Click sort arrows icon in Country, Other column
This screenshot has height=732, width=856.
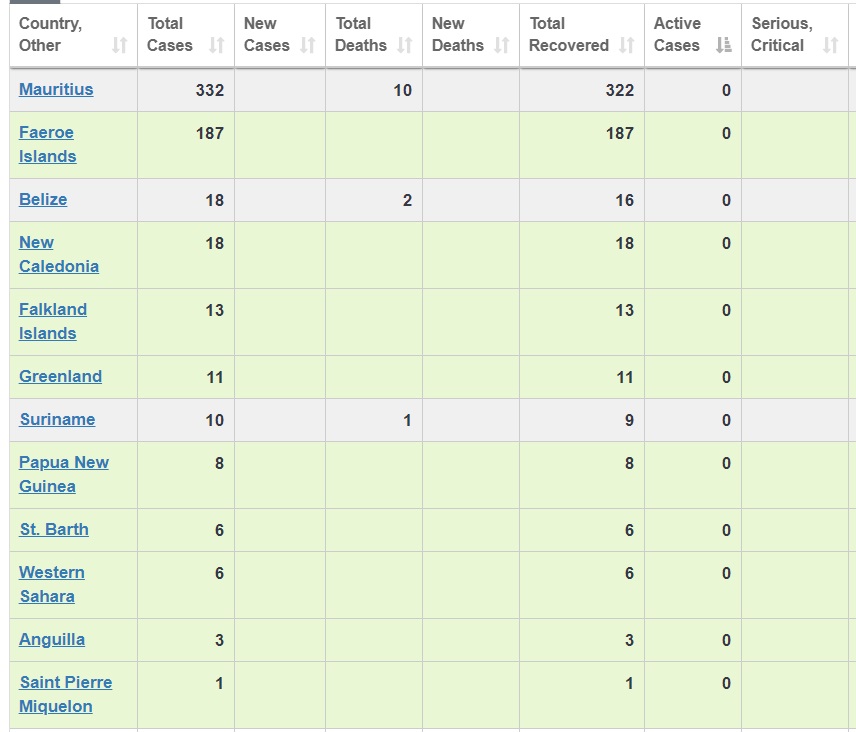pyautogui.click(x=120, y=45)
